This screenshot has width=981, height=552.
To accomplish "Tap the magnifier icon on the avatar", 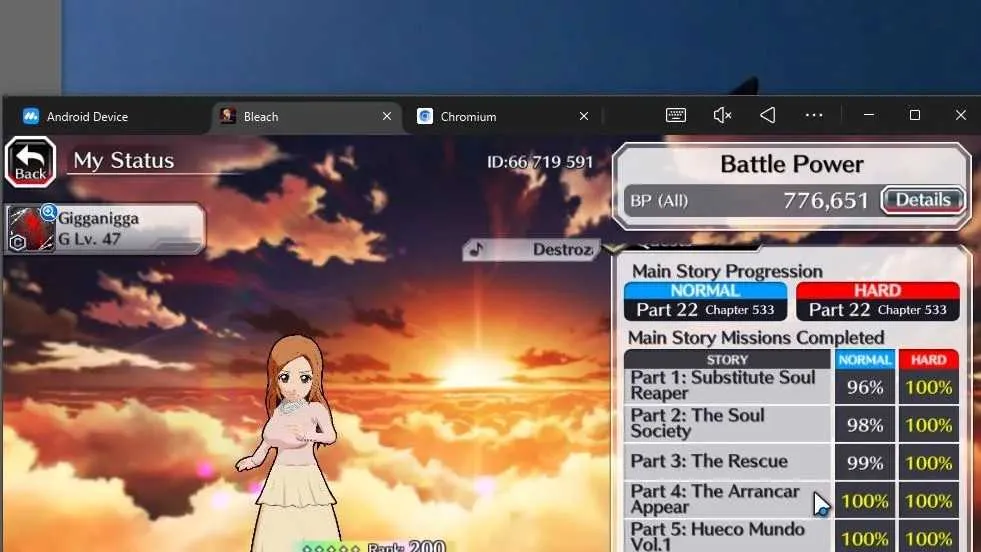I will (x=48, y=213).
